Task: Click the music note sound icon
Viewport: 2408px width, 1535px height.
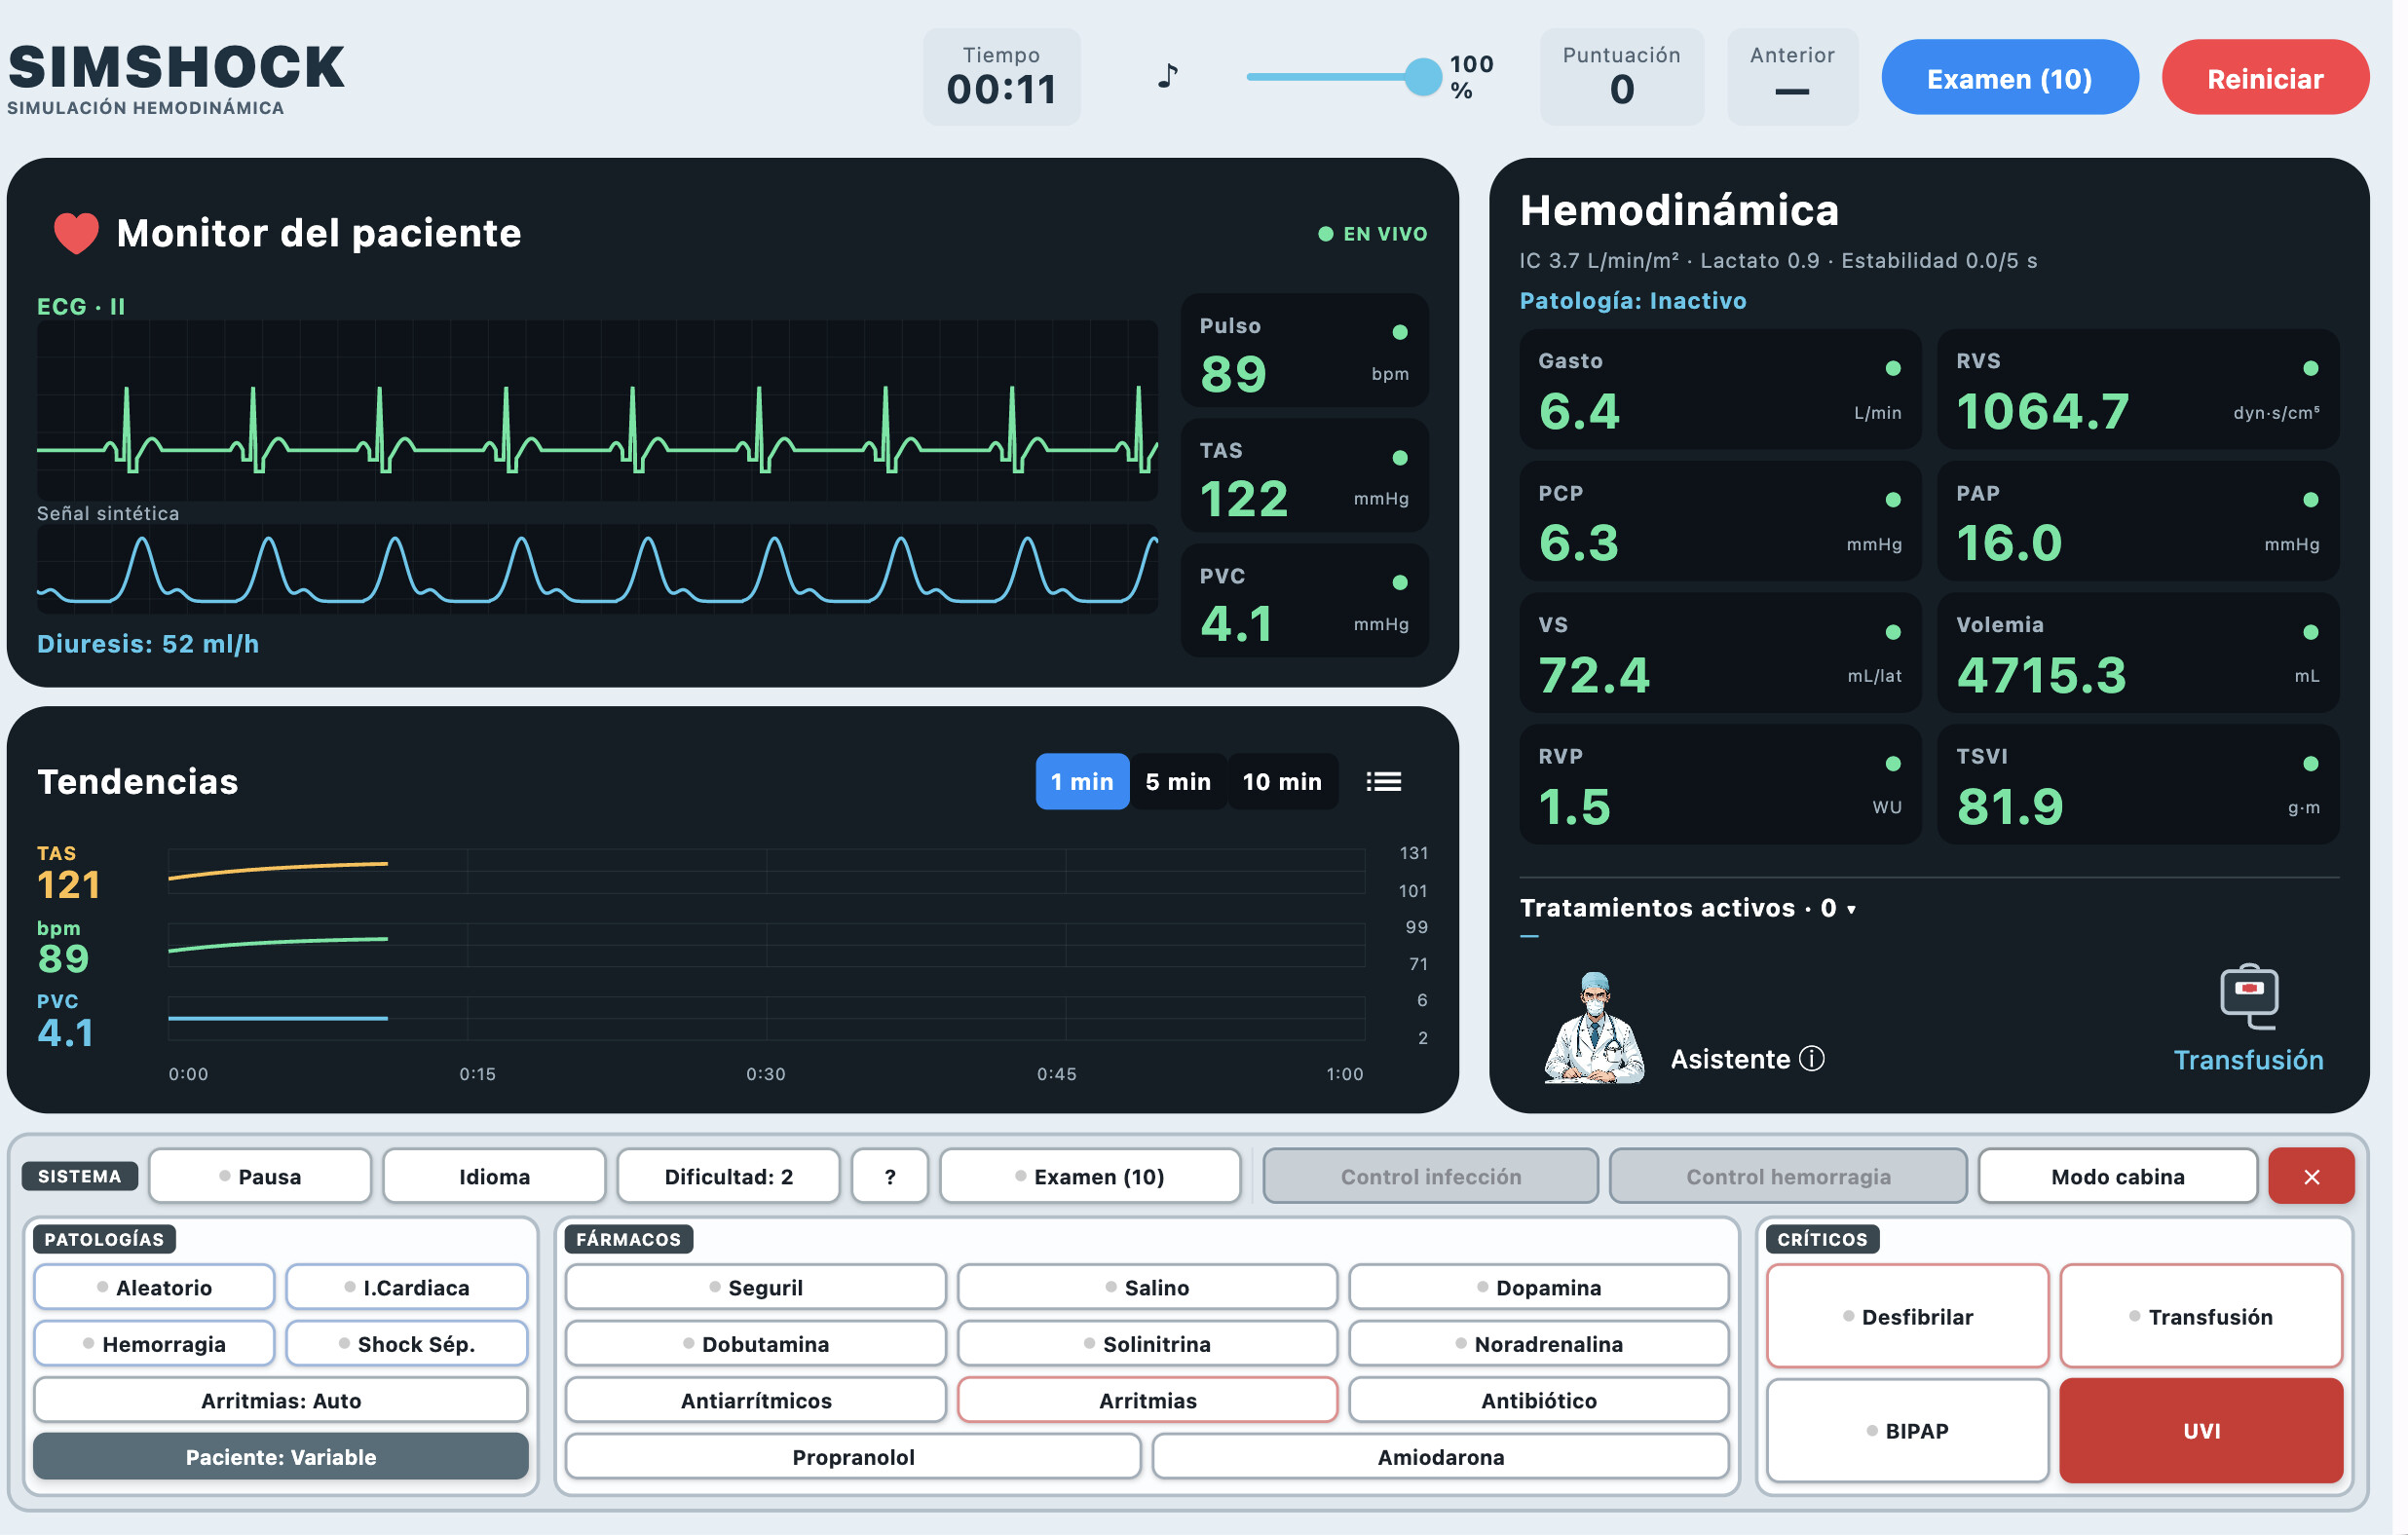Action: click(1167, 76)
